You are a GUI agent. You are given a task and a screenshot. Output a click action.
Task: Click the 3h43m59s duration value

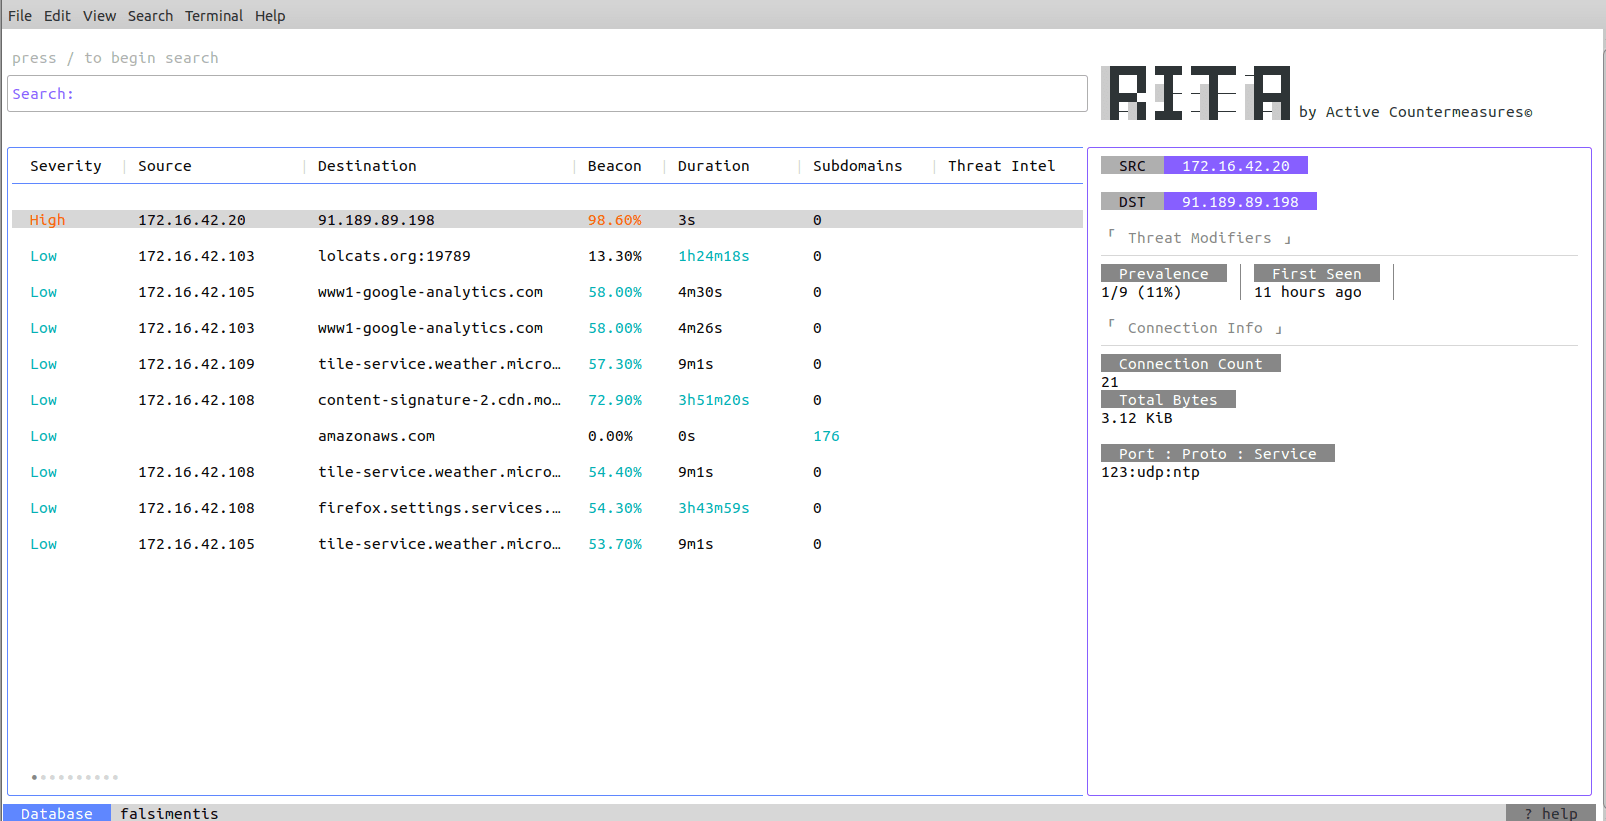[x=714, y=508]
